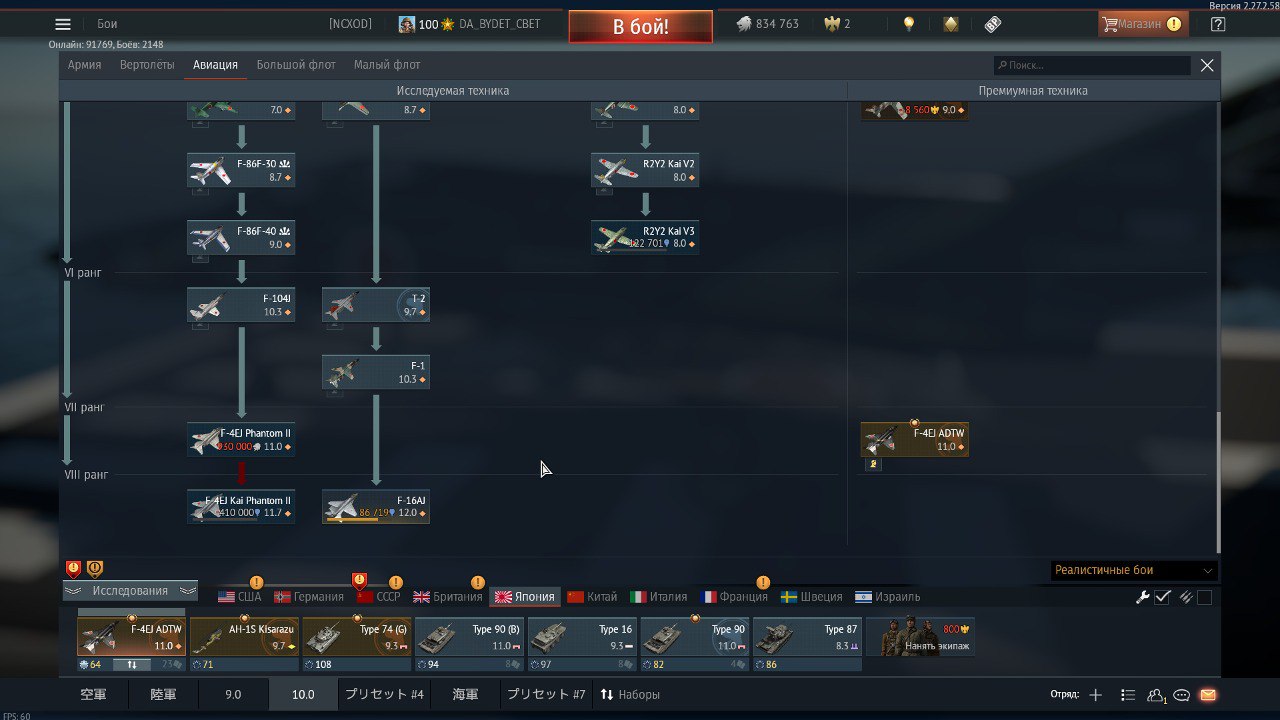Image resolution: width=1280 pixels, height=720 pixels.
Task: Switch to the 9.0 preset
Action: point(233,695)
